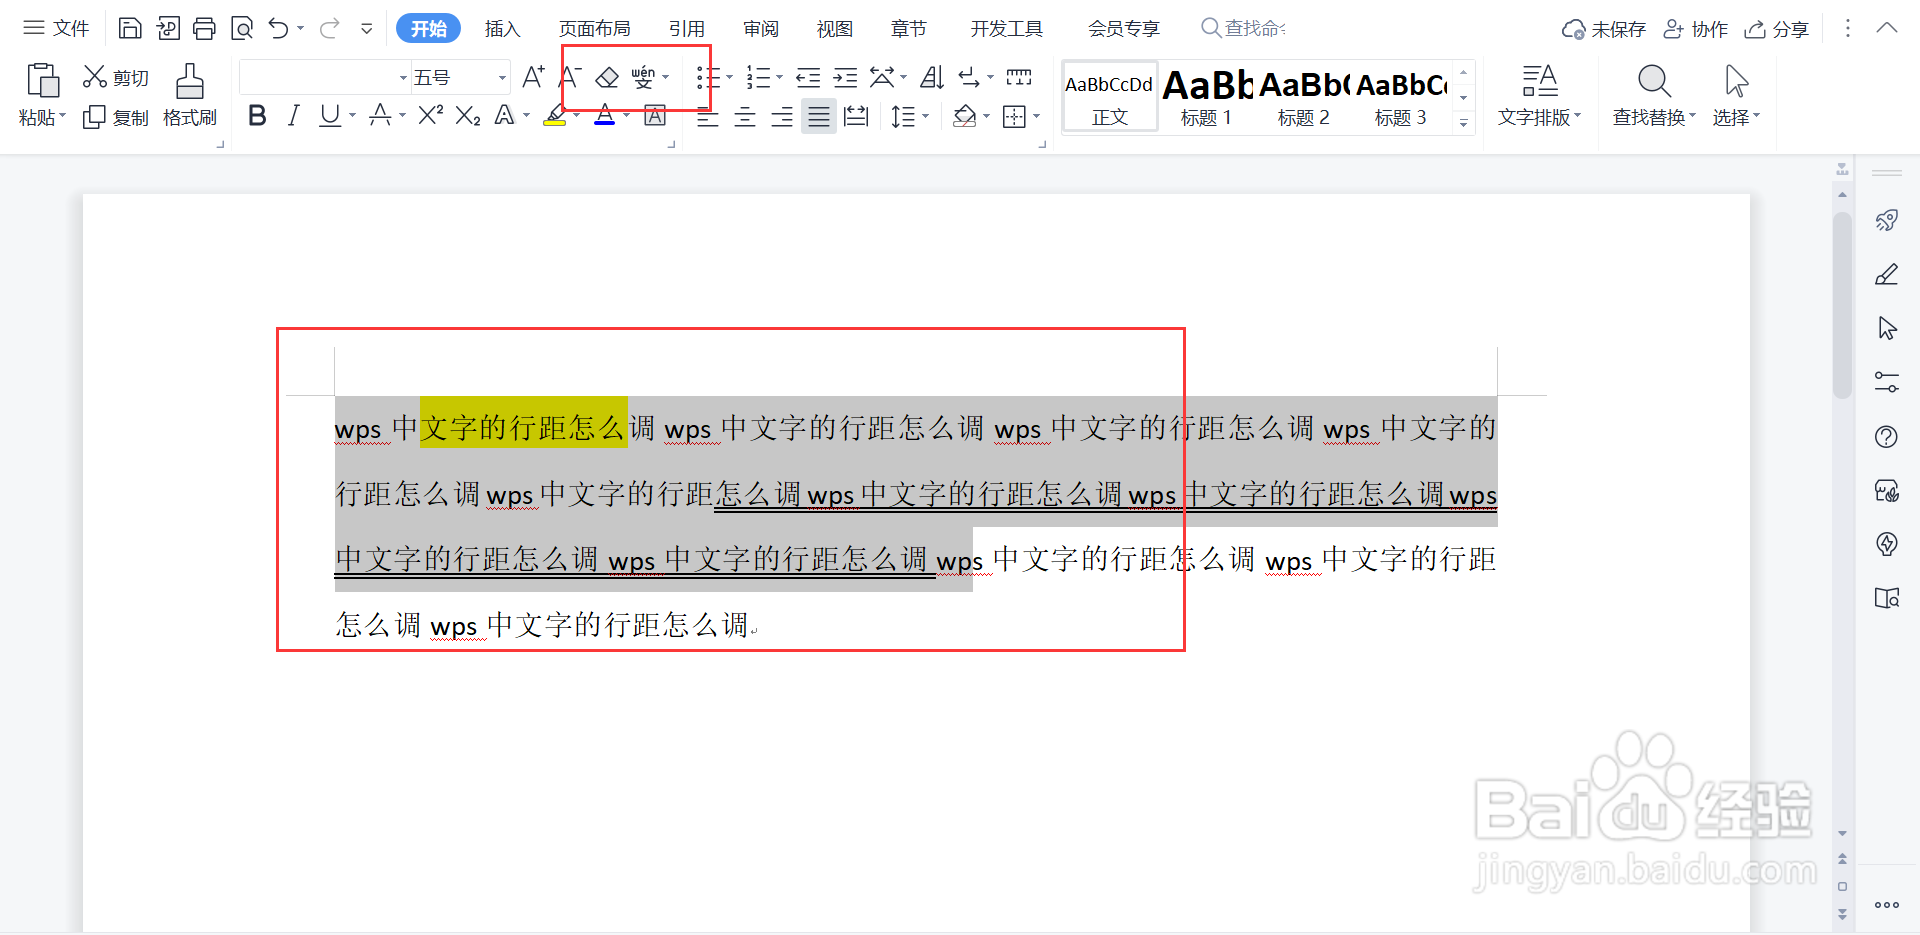Click the 协作 collaborate button
This screenshot has width=1920, height=935.
tap(1695, 29)
